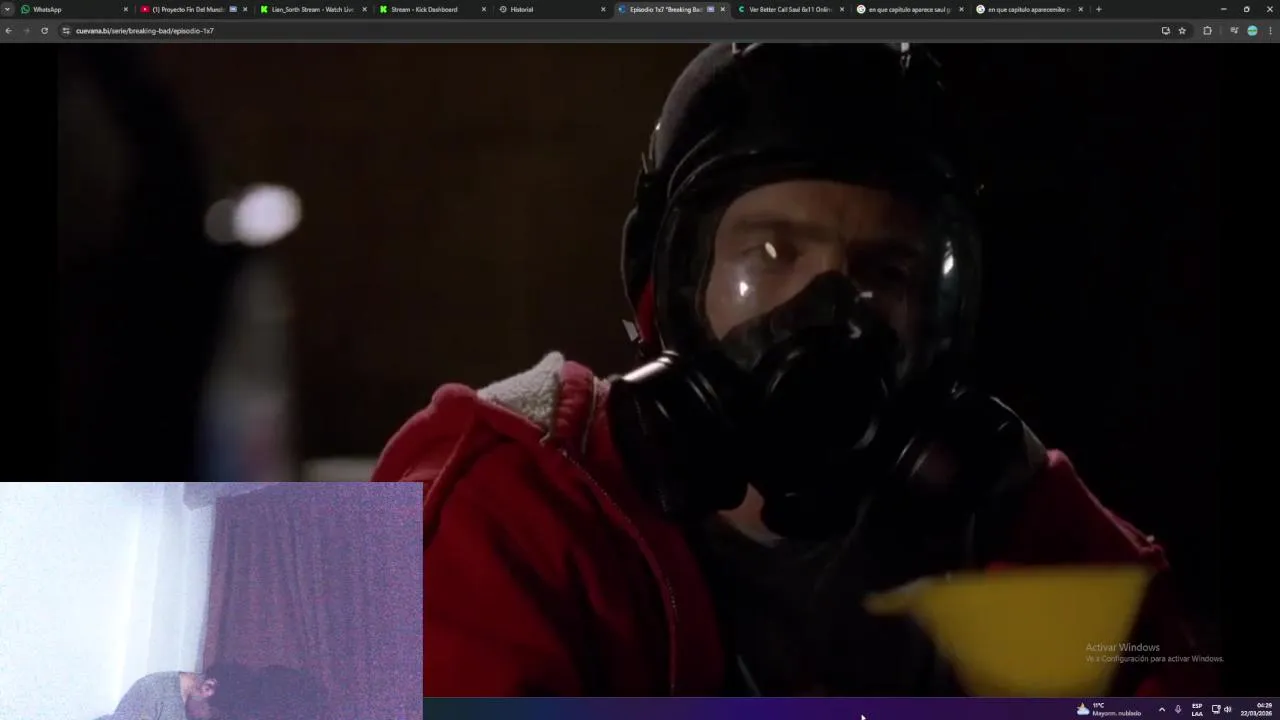Restore down the Chrome window
Screen dimensions: 1280x720
click(x=1246, y=9)
